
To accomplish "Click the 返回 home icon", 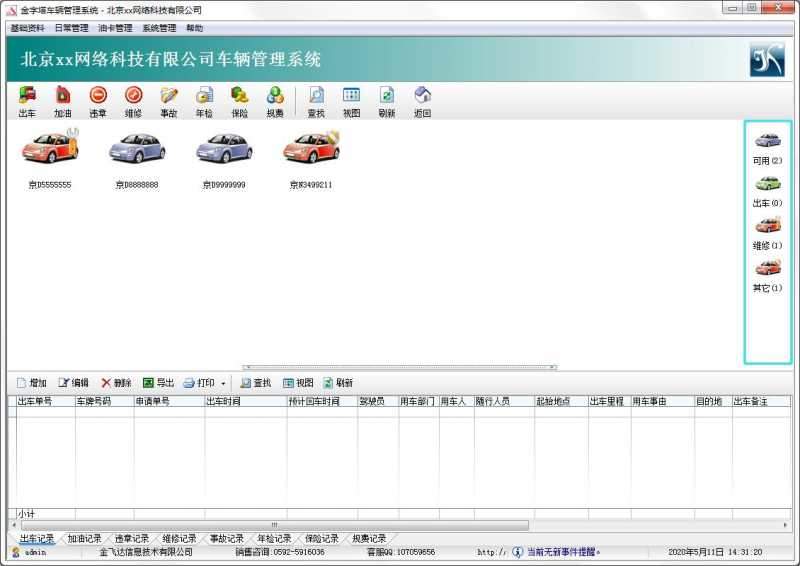I will click(x=422, y=102).
